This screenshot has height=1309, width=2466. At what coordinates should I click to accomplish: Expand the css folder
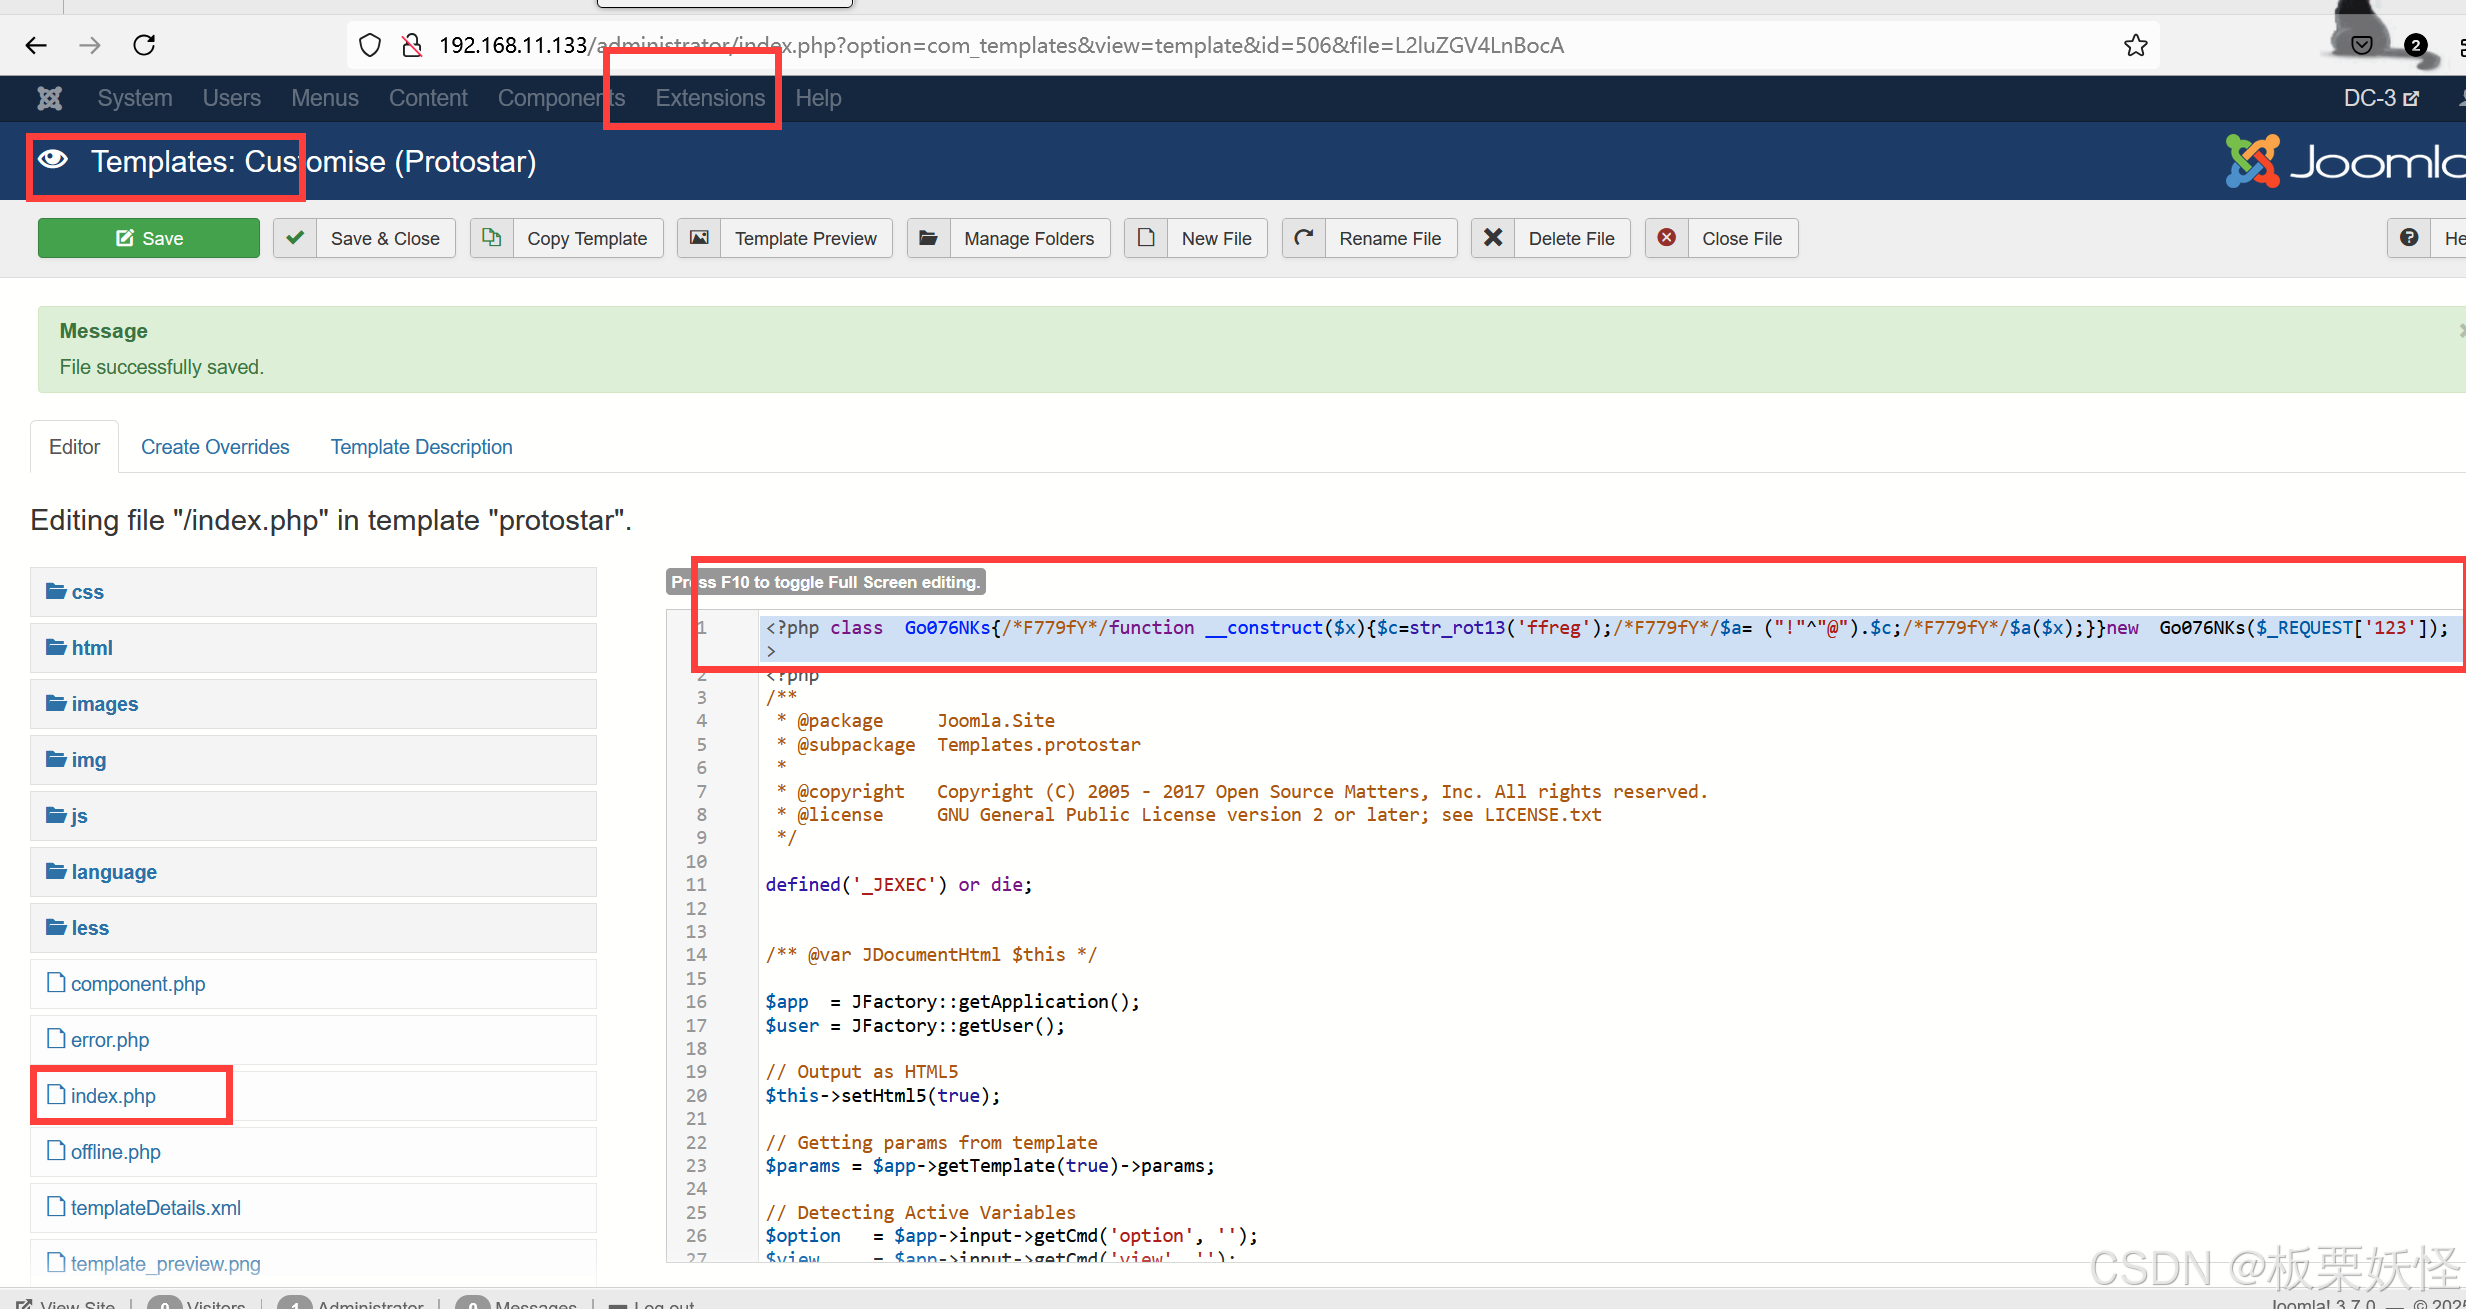point(87,592)
